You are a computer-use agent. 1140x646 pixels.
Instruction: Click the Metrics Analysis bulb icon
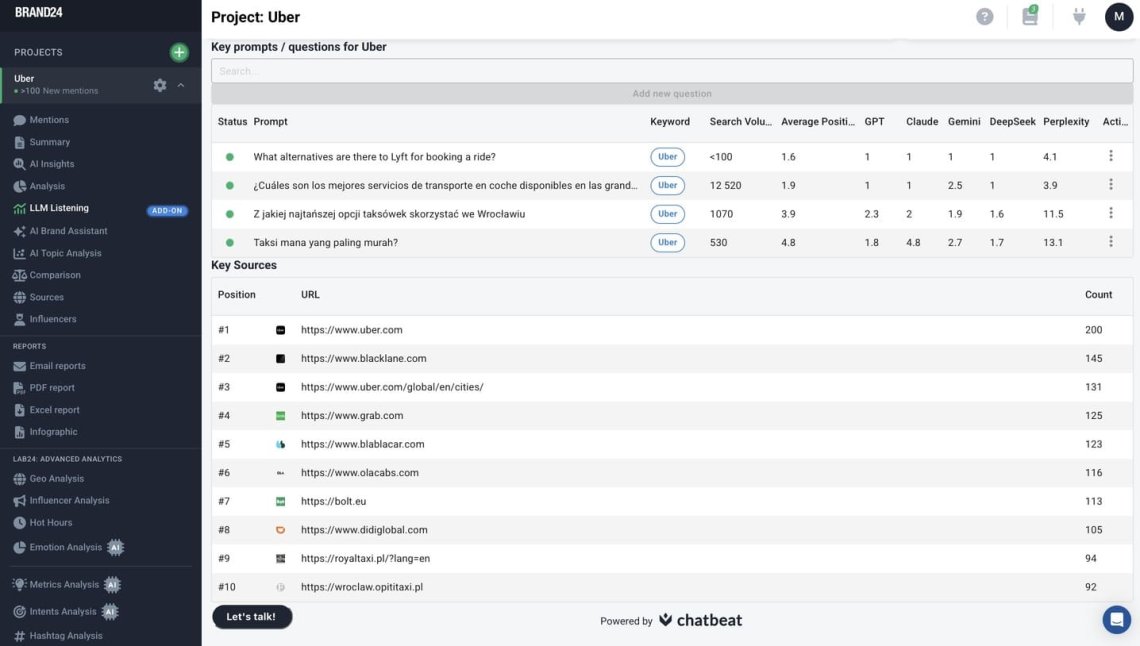point(20,584)
